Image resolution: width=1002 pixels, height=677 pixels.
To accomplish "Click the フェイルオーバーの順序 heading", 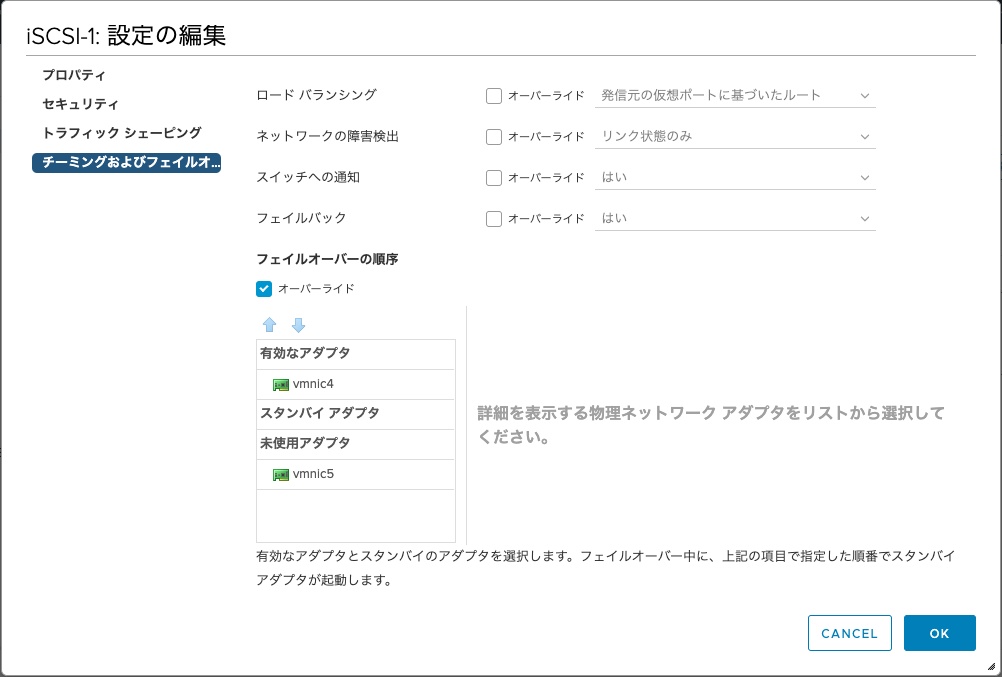I will click(x=327, y=259).
